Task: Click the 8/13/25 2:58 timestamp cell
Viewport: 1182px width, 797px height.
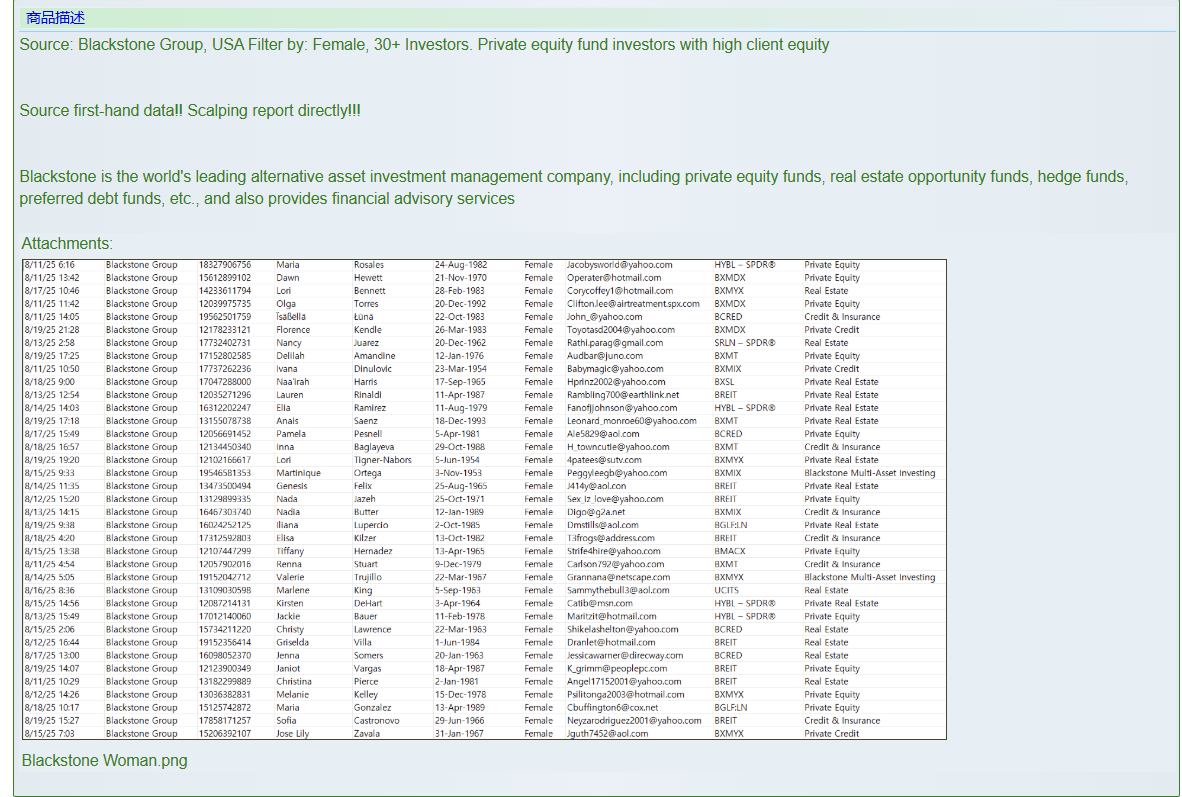Action: pyautogui.click(x=49, y=343)
